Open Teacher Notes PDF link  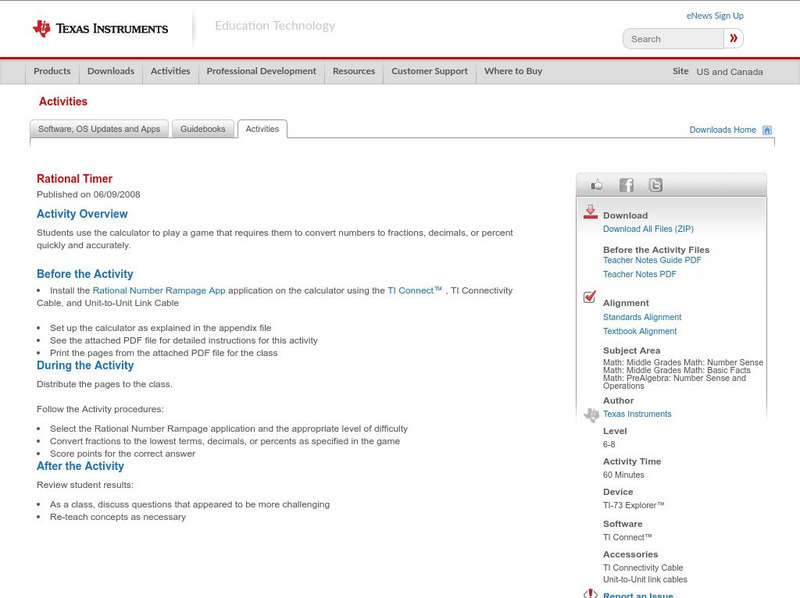click(639, 275)
